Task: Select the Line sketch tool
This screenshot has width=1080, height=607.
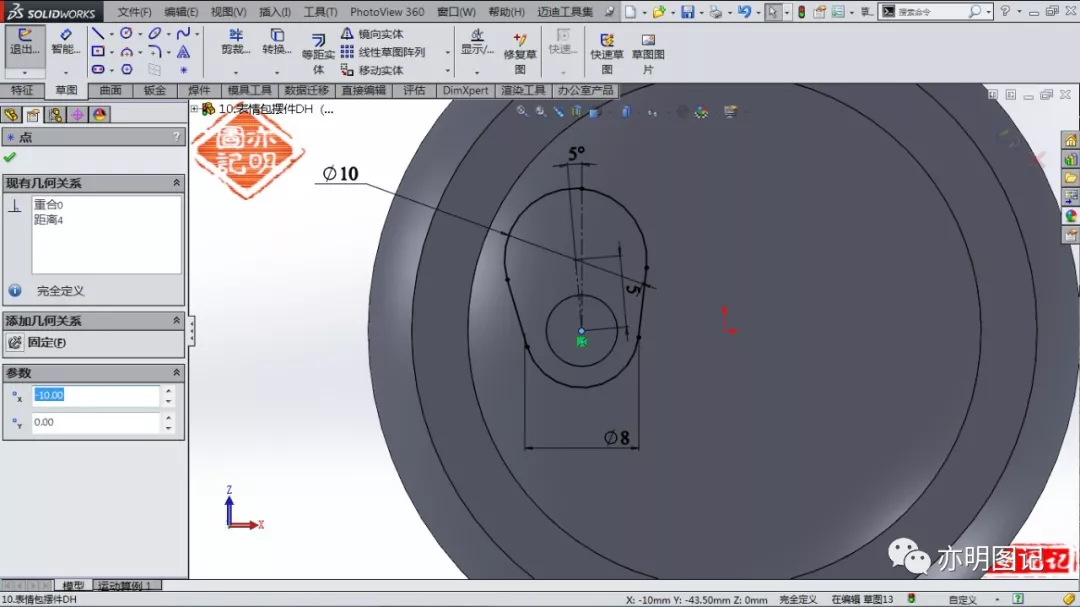Action: pyautogui.click(x=98, y=33)
